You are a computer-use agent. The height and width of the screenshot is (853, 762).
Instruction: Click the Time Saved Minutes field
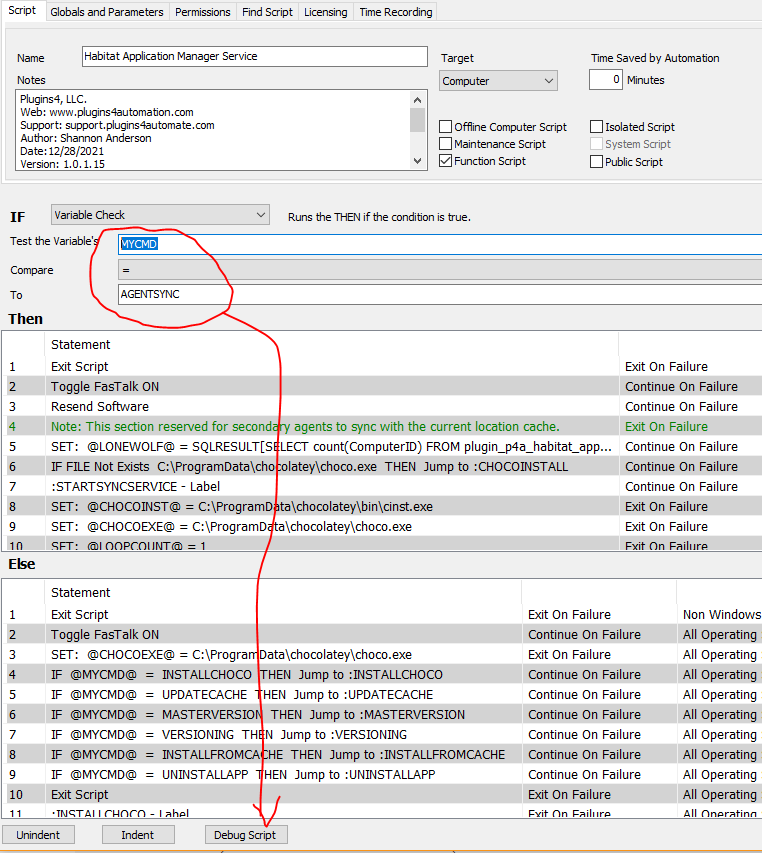[605, 80]
